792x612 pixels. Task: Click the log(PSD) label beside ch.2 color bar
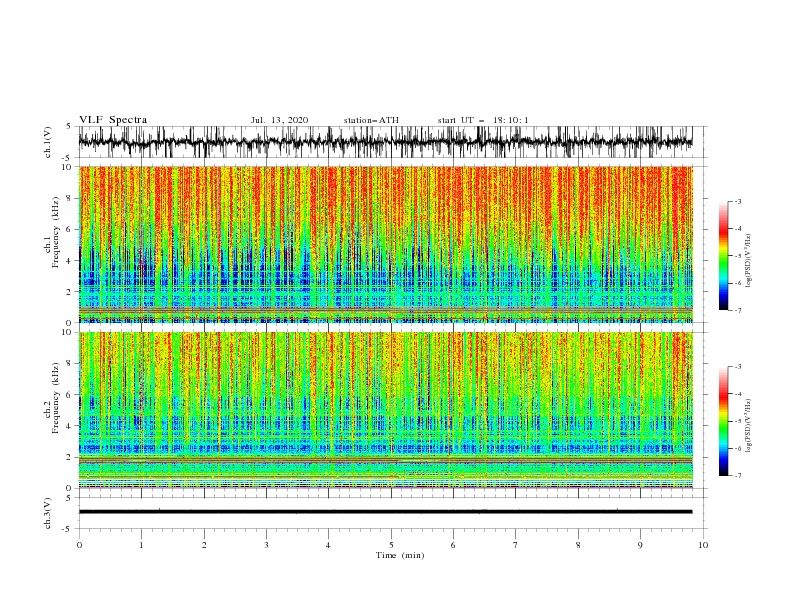(x=749, y=426)
